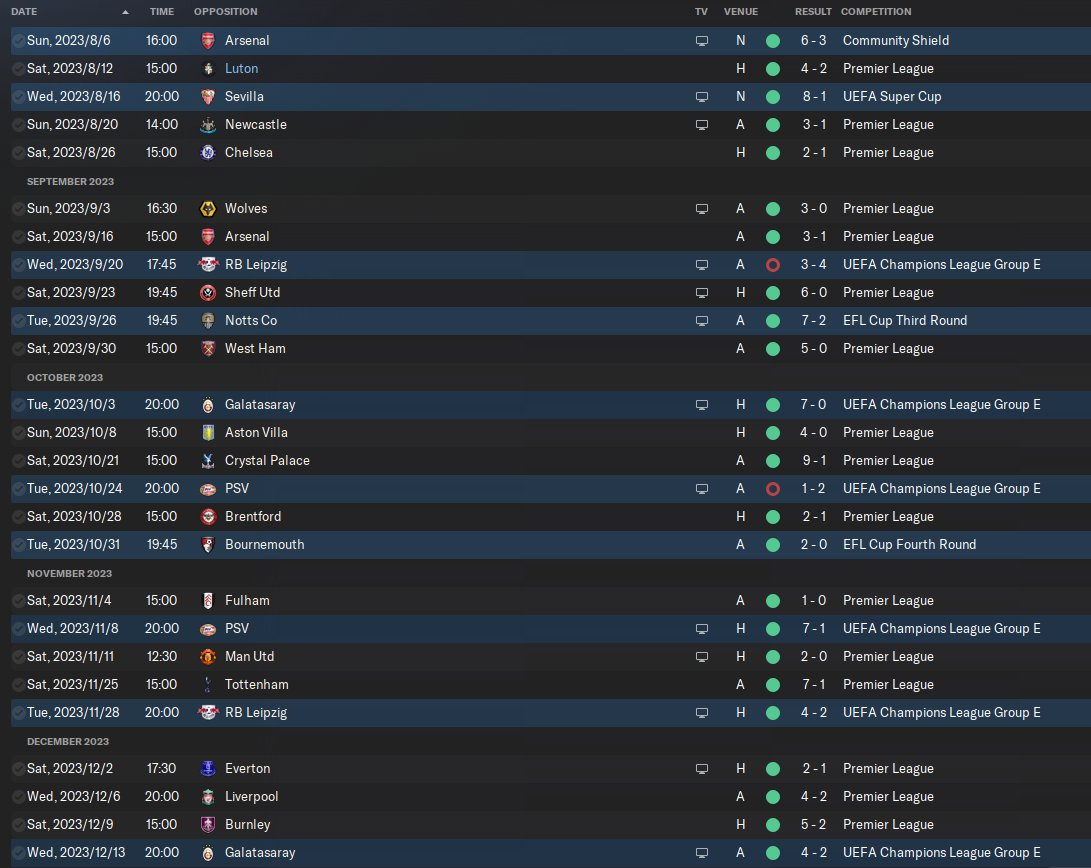Click the Crystal Palace club badge
The width and height of the screenshot is (1091, 868).
coord(208,461)
